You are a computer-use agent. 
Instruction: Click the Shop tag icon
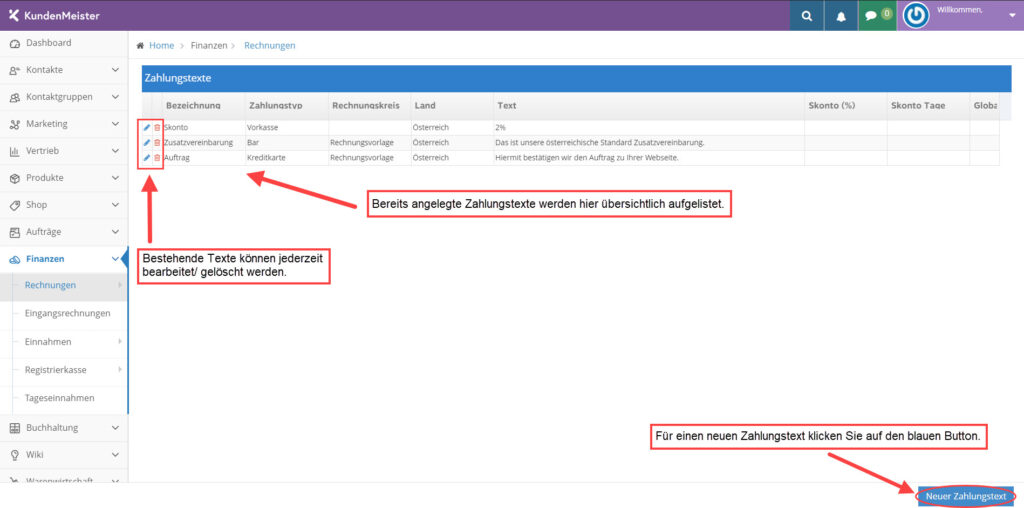tap(14, 205)
